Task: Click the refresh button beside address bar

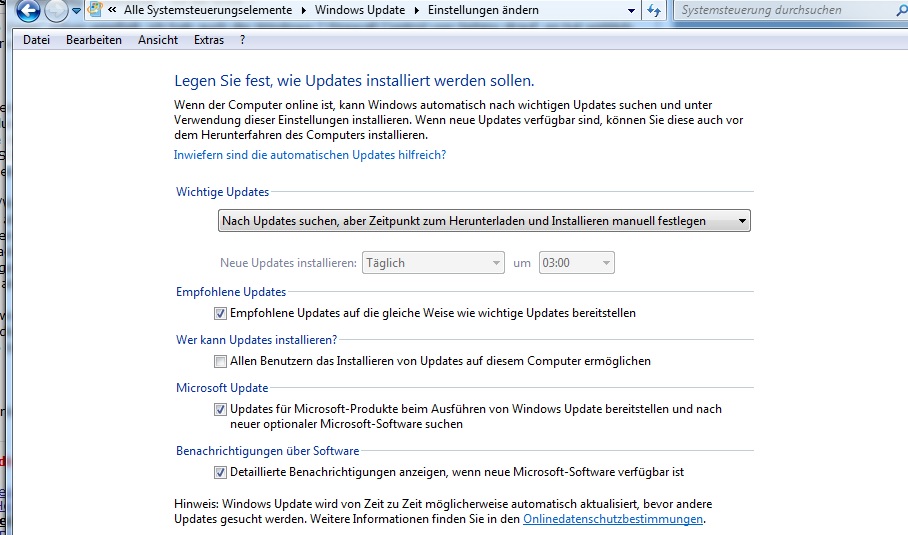Action: [x=654, y=10]
